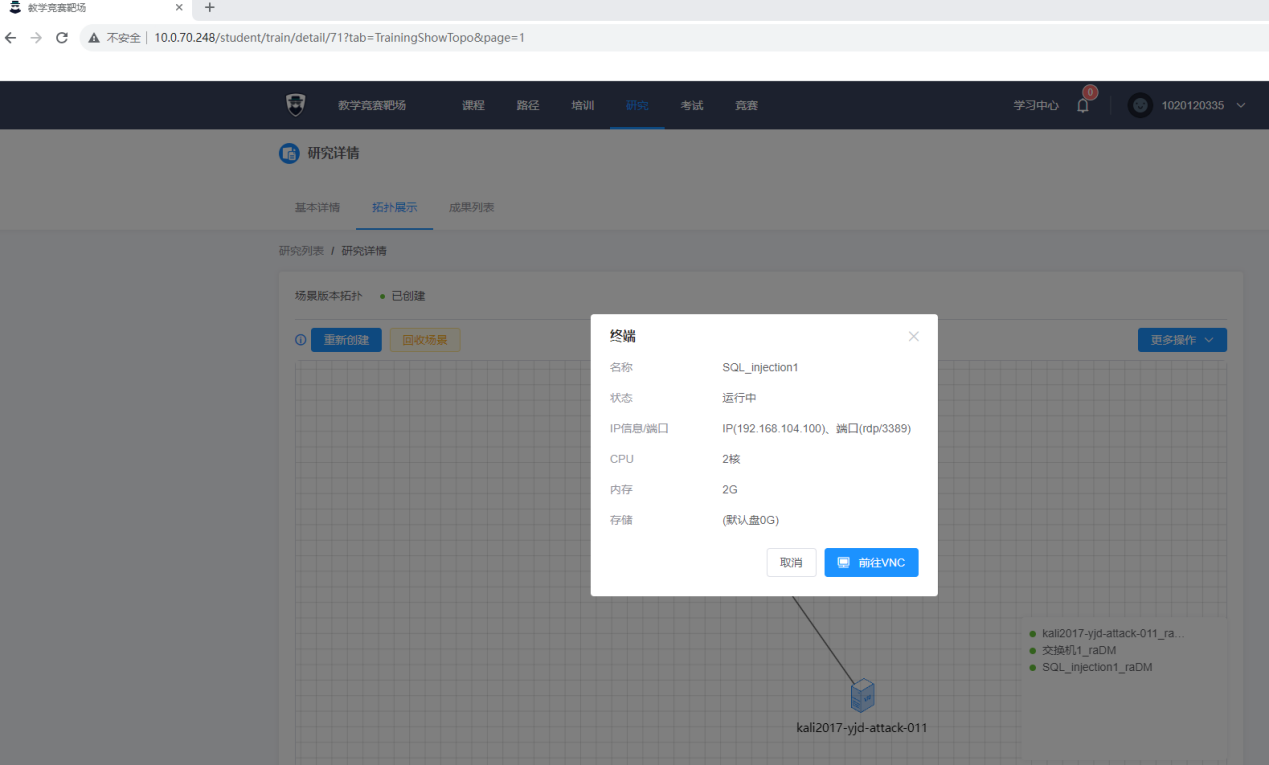Switch to the 基本详情 tab
Viewport: 1269px width, 765px height.
317,208
